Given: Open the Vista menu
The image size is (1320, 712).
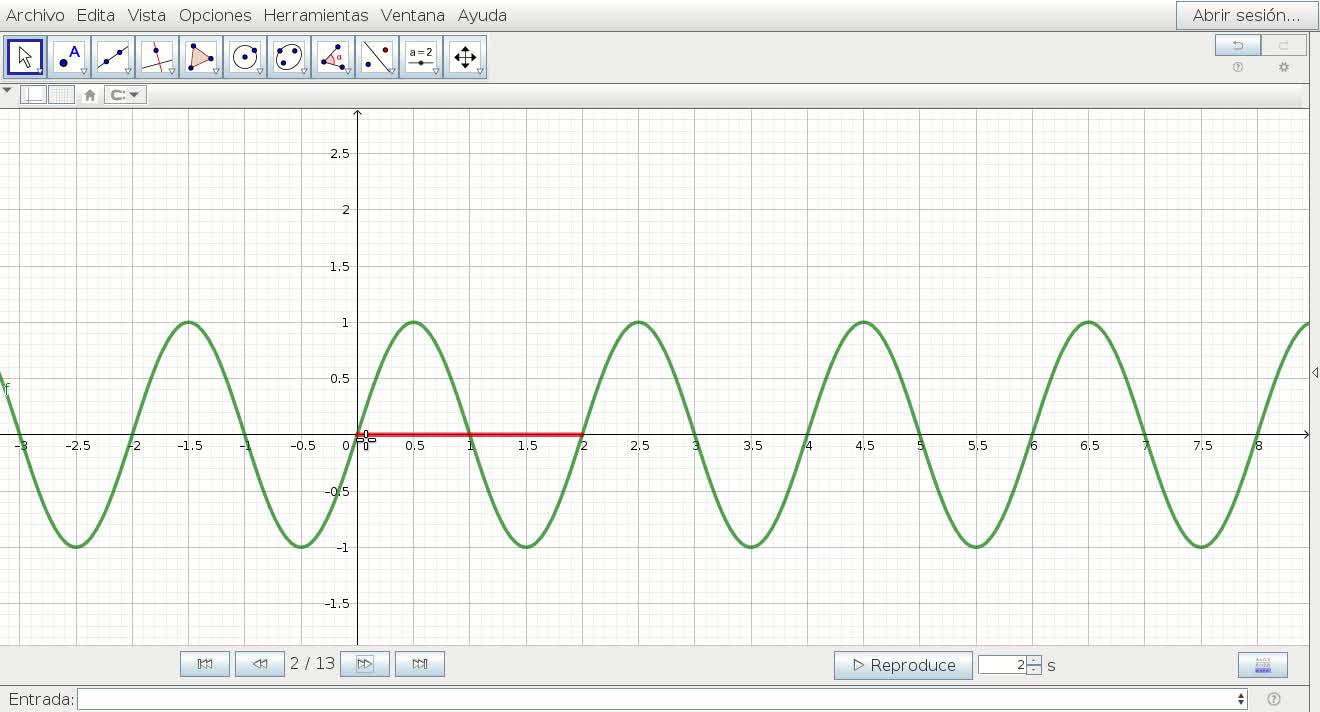Looking at the screenshot, I should coord(147,15).
